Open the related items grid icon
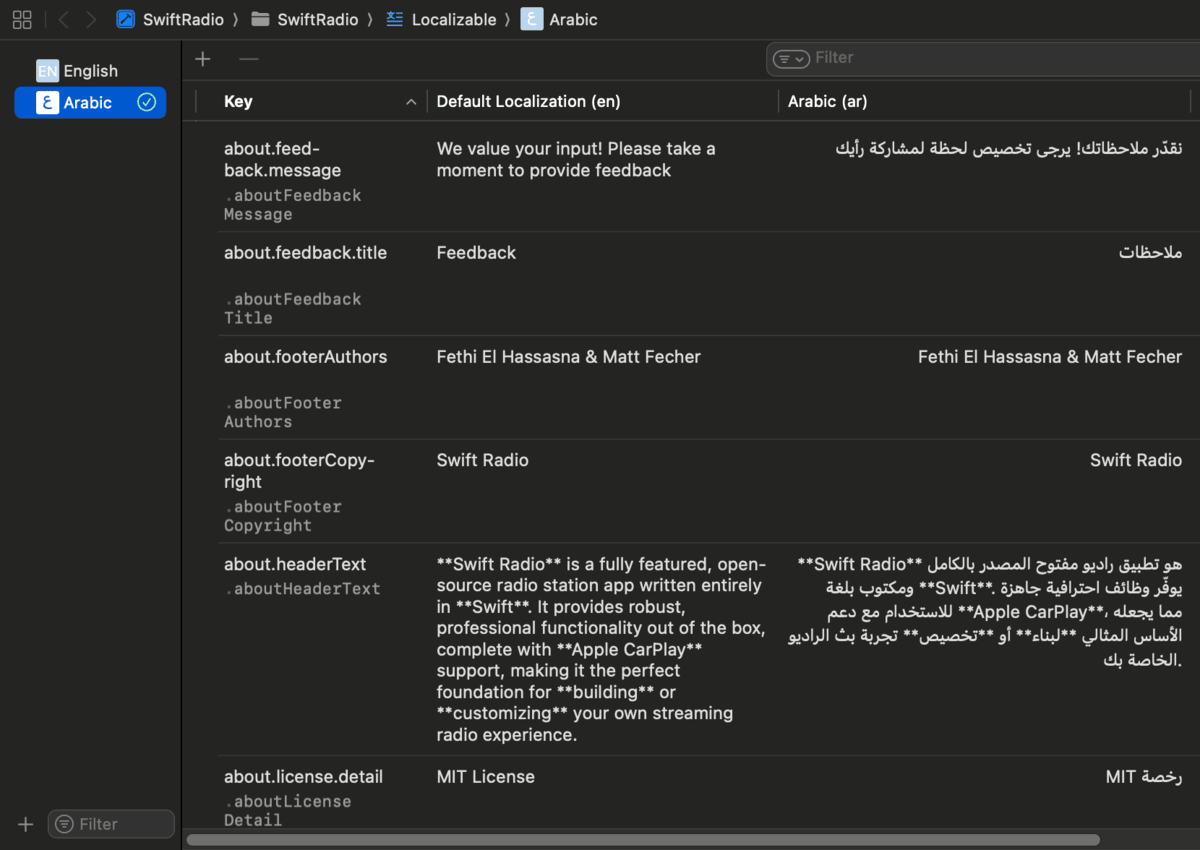Viewport: 1200px width, 850px height. pos(22,19)
